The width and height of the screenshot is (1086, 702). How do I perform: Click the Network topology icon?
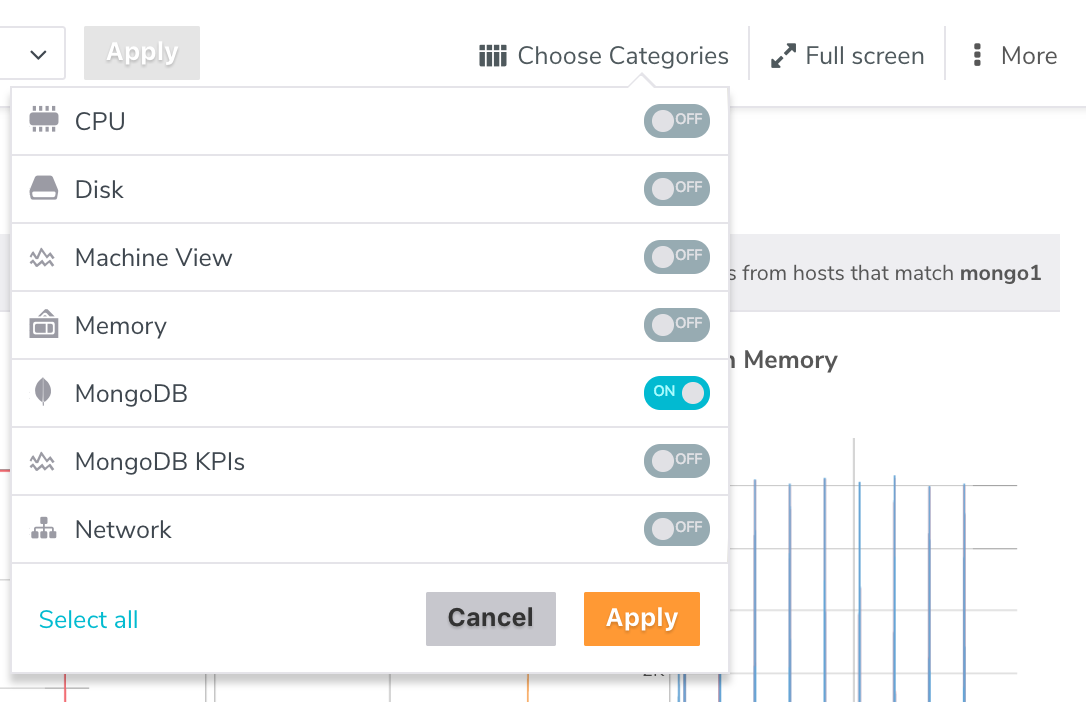click(44, 529)
